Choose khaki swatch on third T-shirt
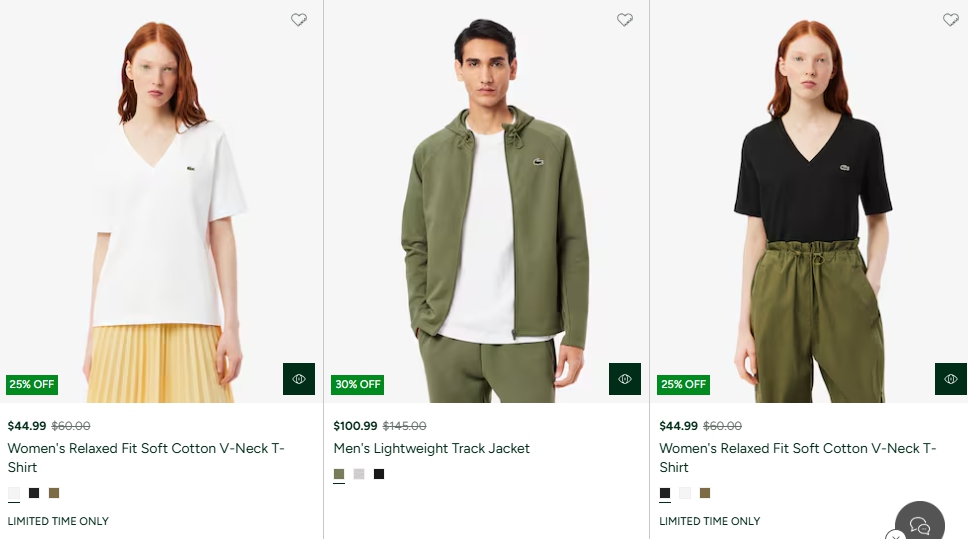The width and height of the screenshot is (968, 539). click(705, 493)
